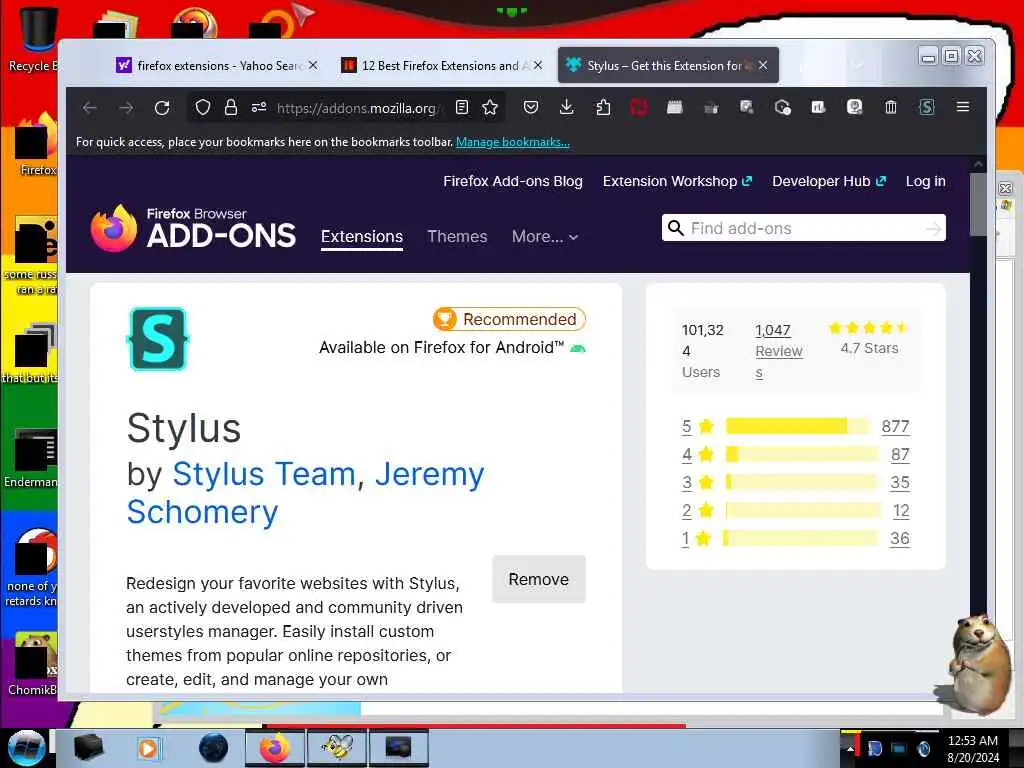
Task: Click the red extension icon in toolbar
Action: click(x=638, y=107)
